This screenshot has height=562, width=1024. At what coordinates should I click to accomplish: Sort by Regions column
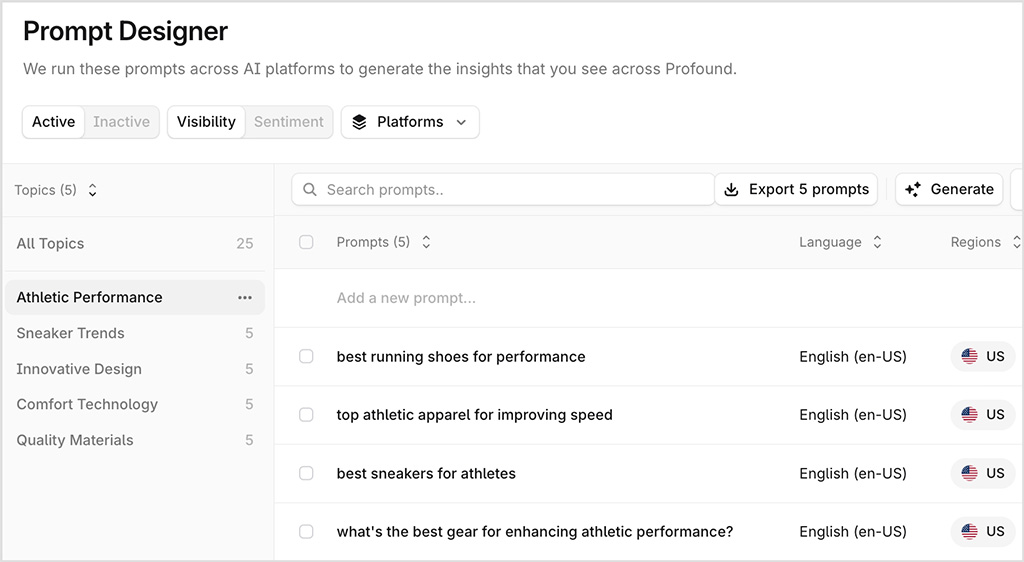pyautogui.click(x=985, y=242)
